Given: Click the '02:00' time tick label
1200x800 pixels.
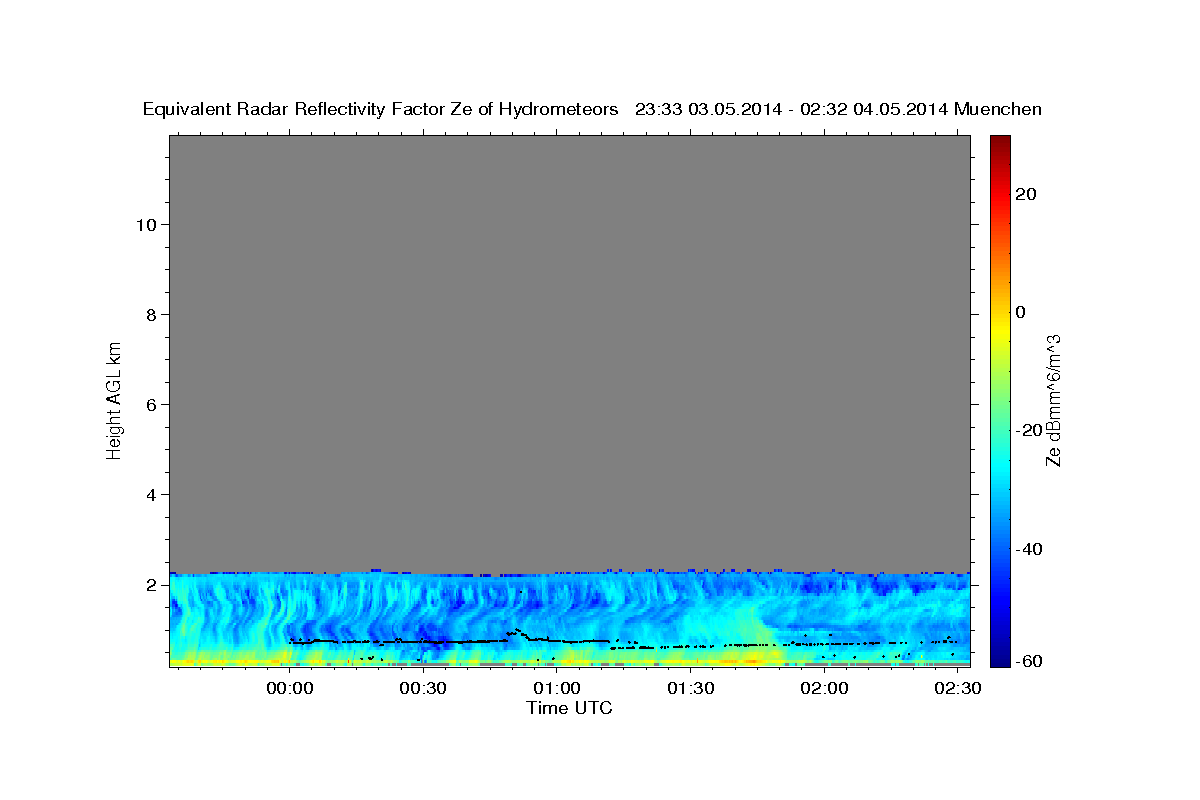Looking at the screenshot, I should click(823, 689).
